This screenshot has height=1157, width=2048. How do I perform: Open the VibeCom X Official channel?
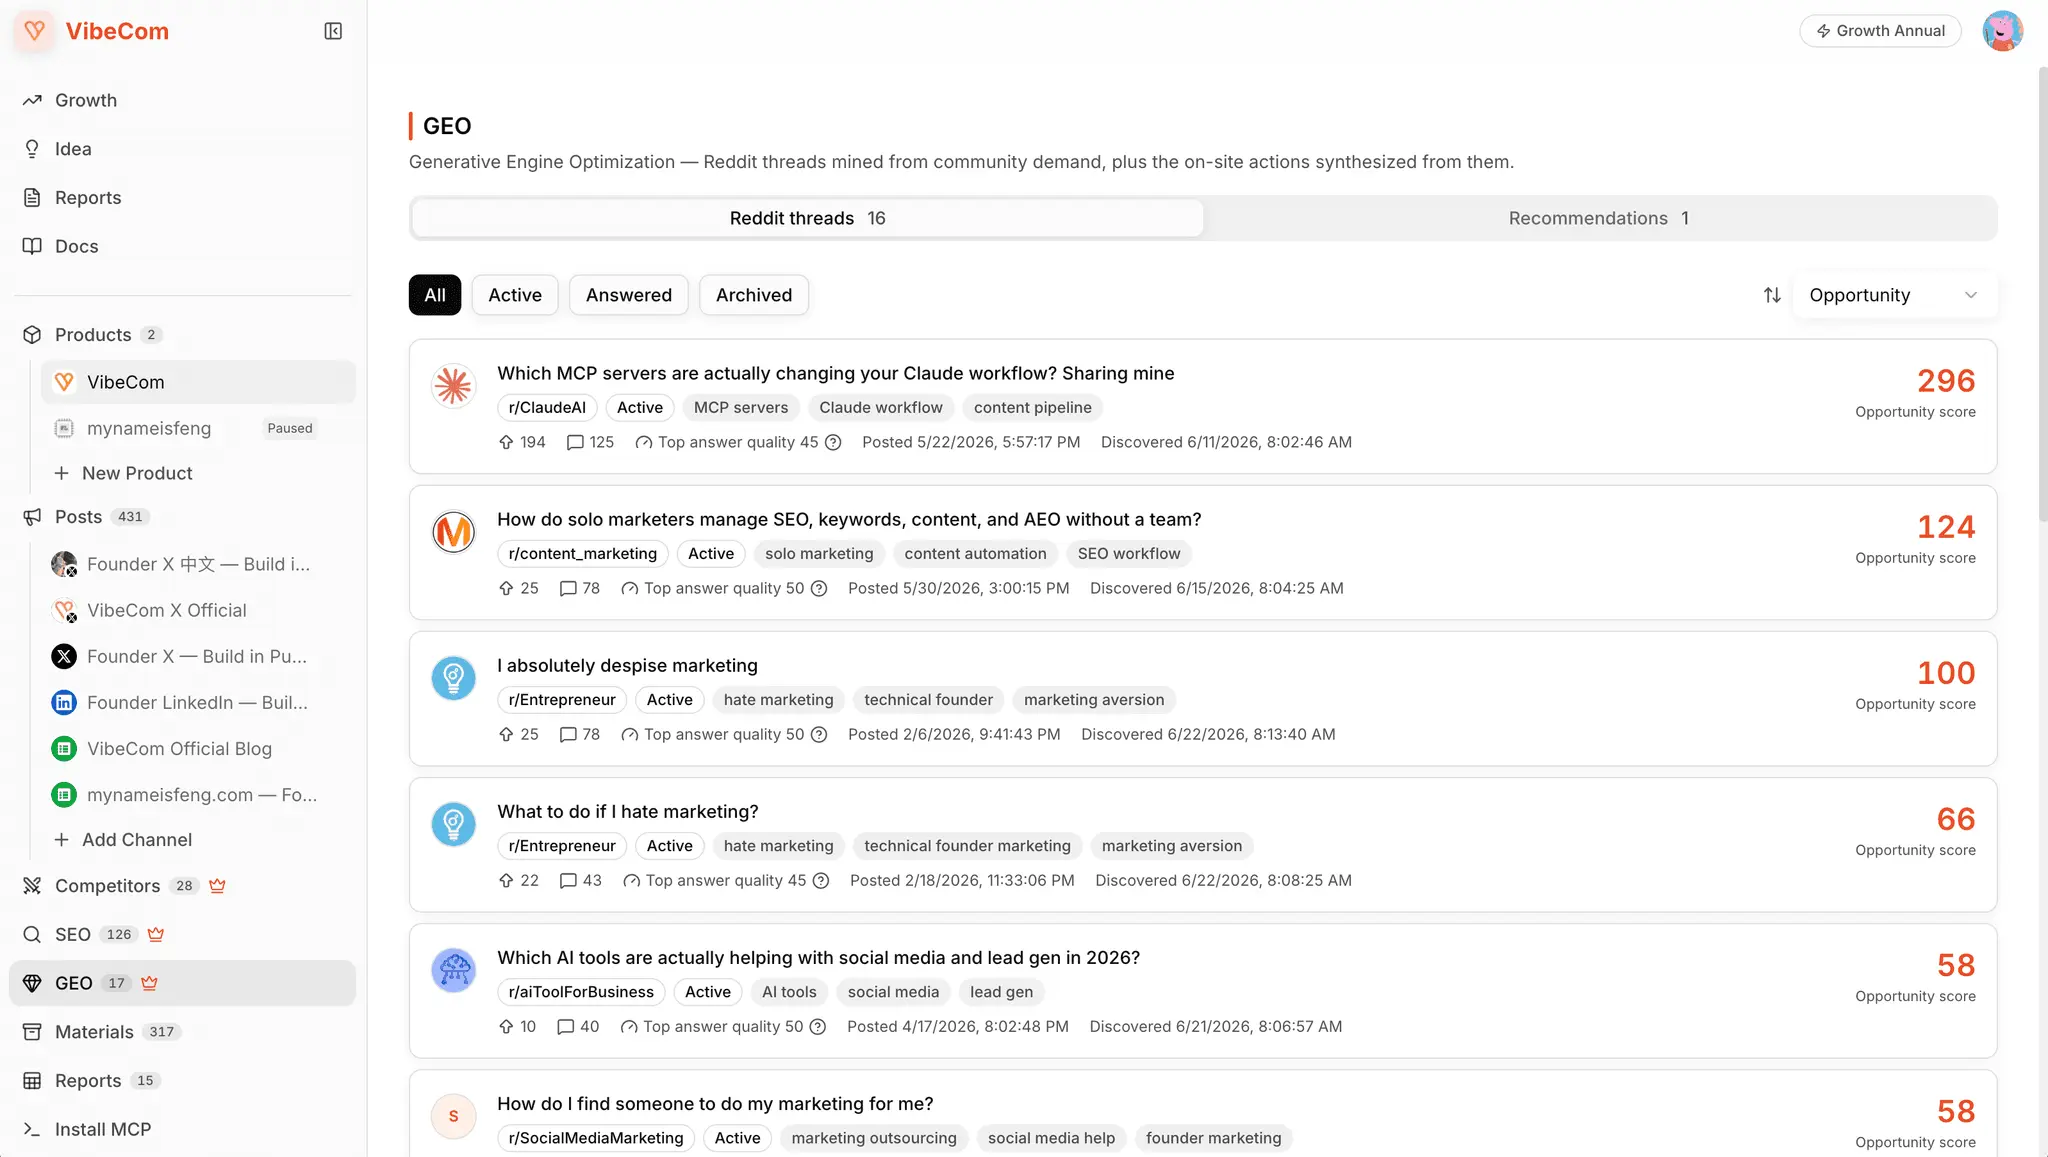(x=198, y=610)
